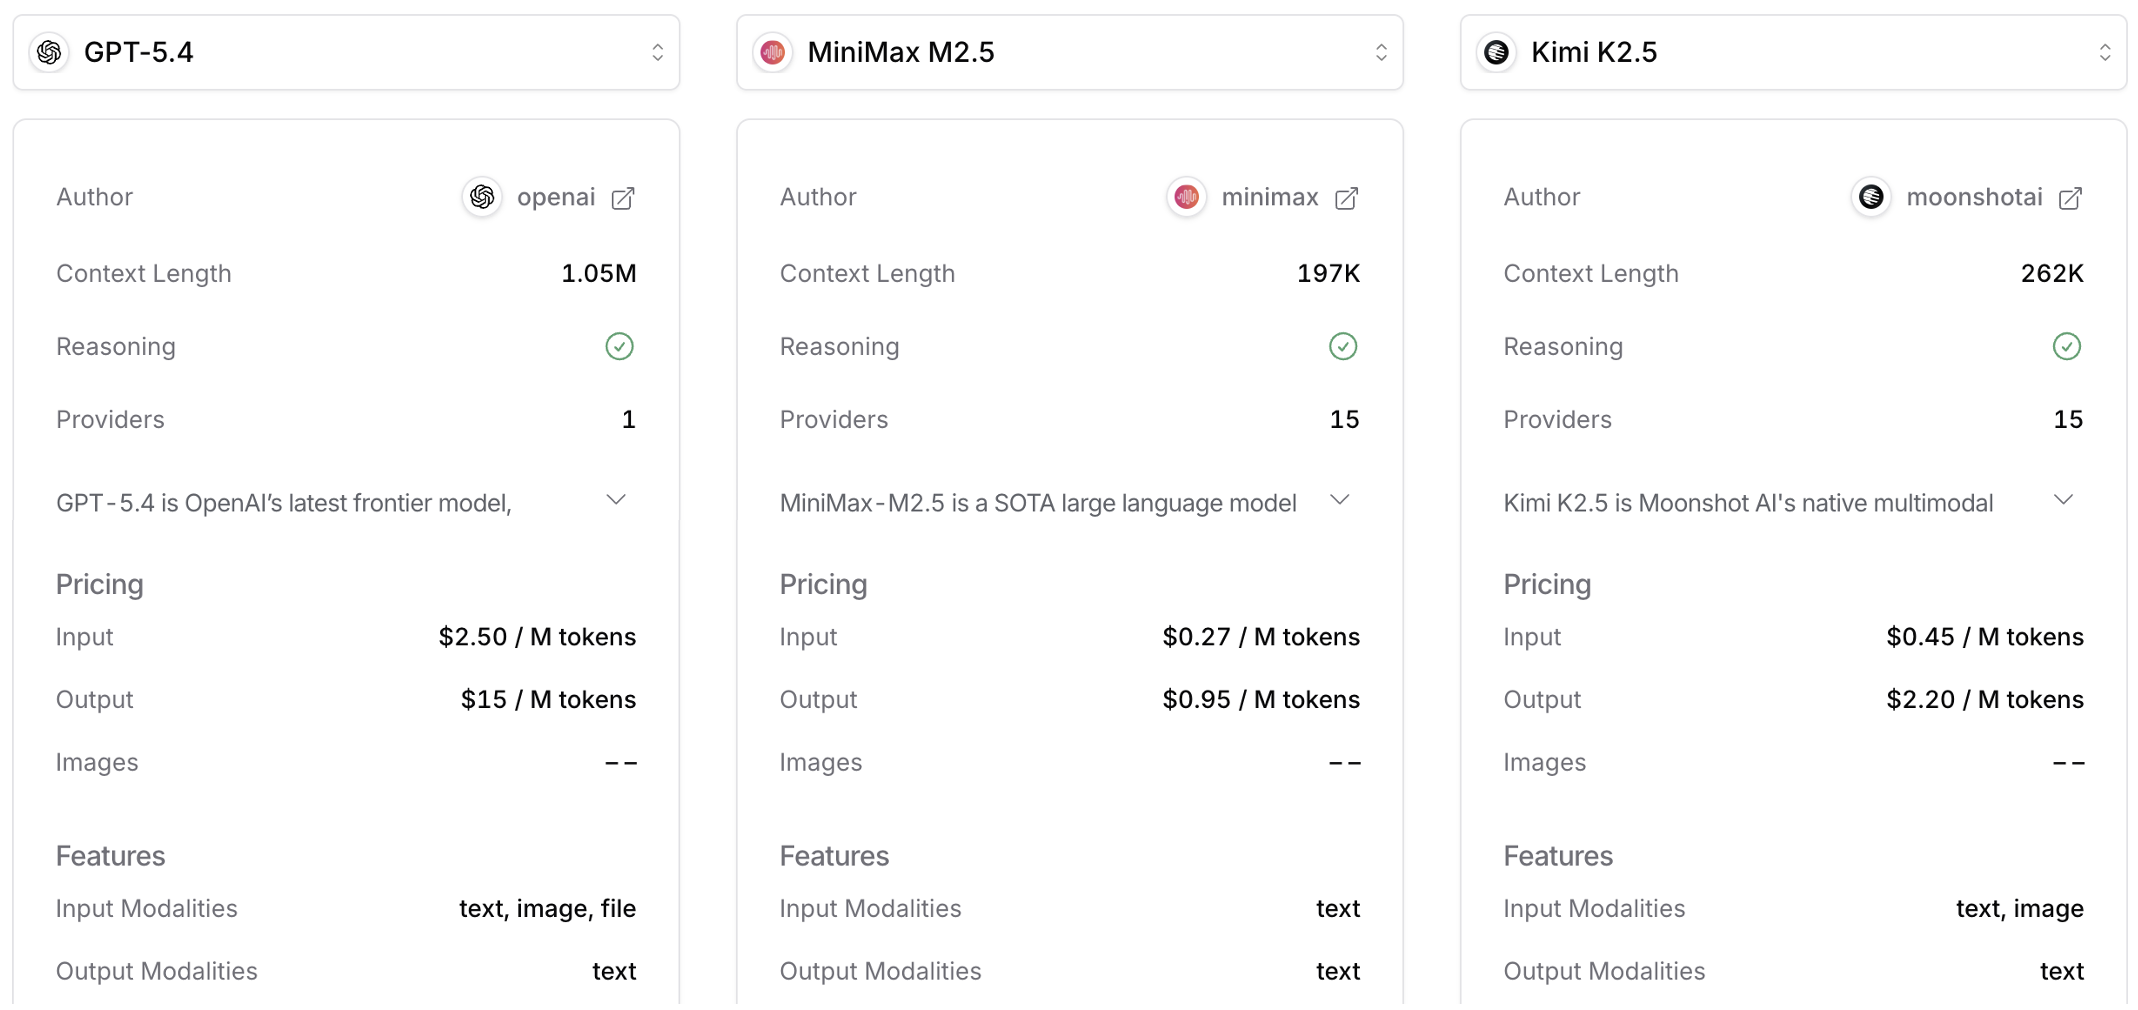Click the MiniMax-M2.5 description text
Image resolution: width=2138 pixels, height=1010 pixels.
(1037, 503)
